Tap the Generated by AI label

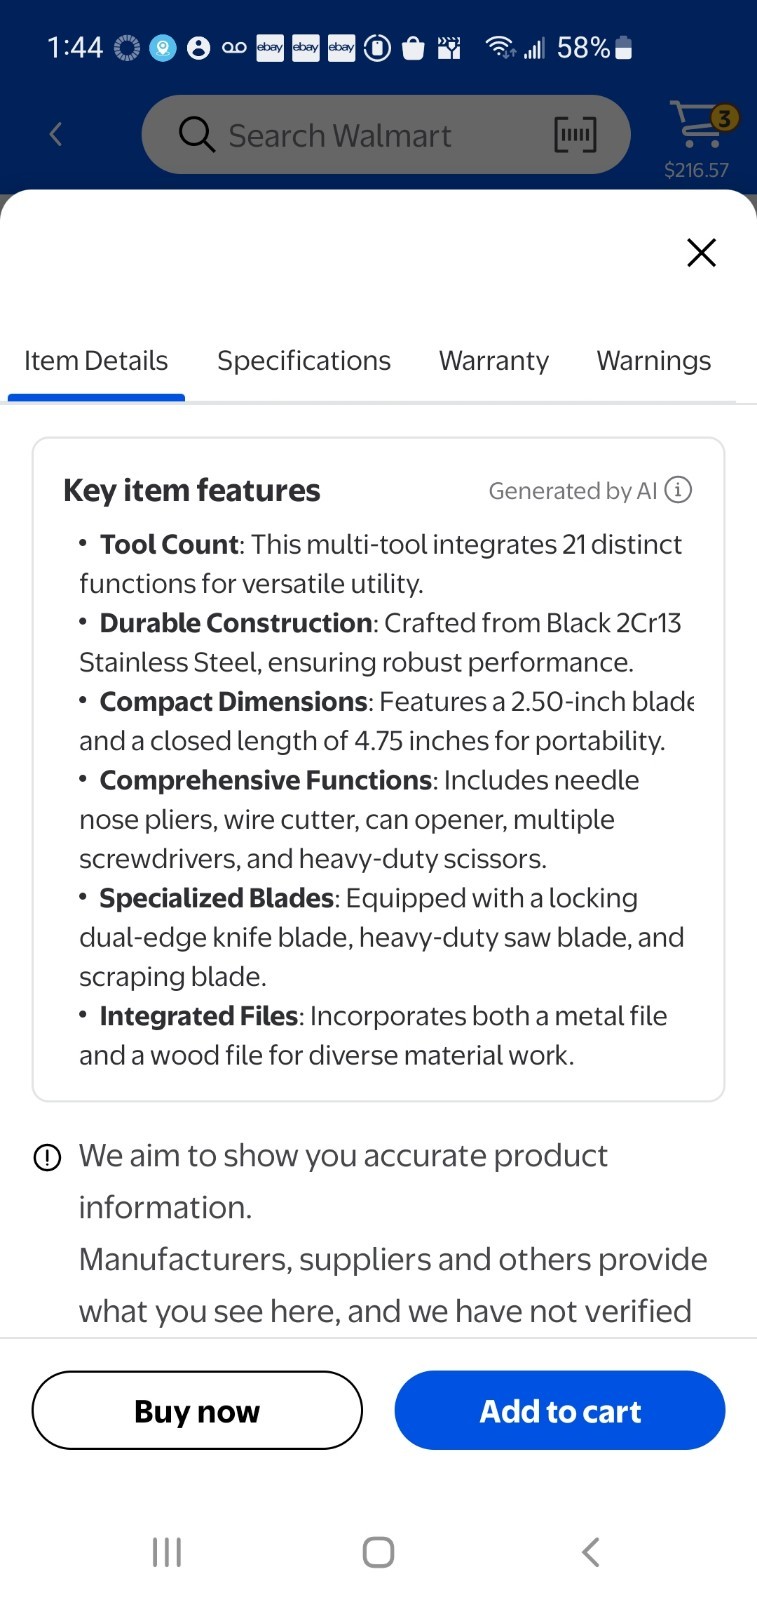(x=573, y=491)
